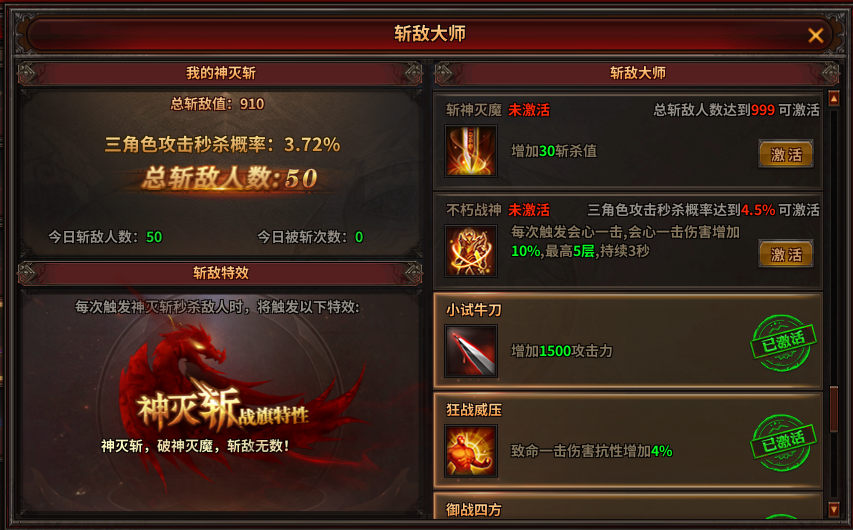Select the 小试牛刀 blade icon

coord(471,351)
